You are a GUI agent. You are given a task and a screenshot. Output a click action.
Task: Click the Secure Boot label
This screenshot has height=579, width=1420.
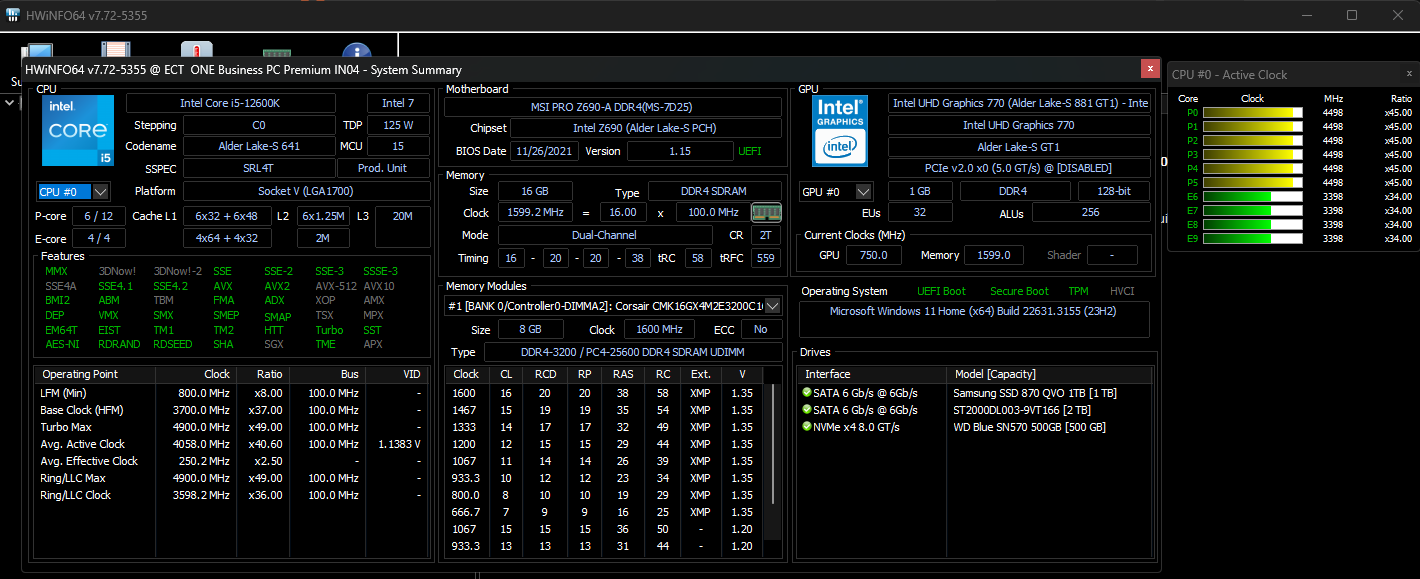pos(1020,291)
